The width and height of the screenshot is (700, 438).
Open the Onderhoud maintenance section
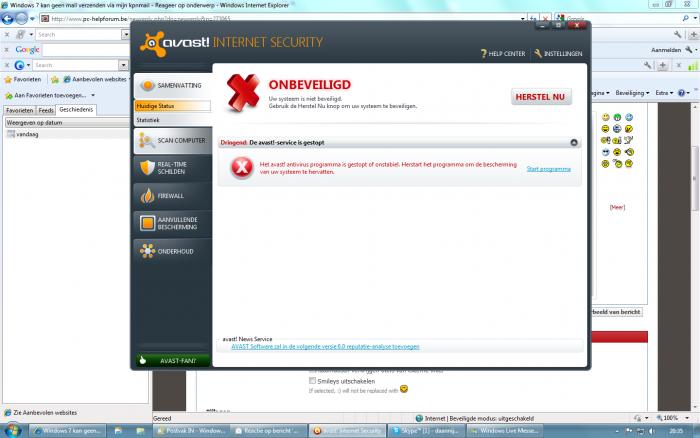pyautogui.click(x=173, y=251)
